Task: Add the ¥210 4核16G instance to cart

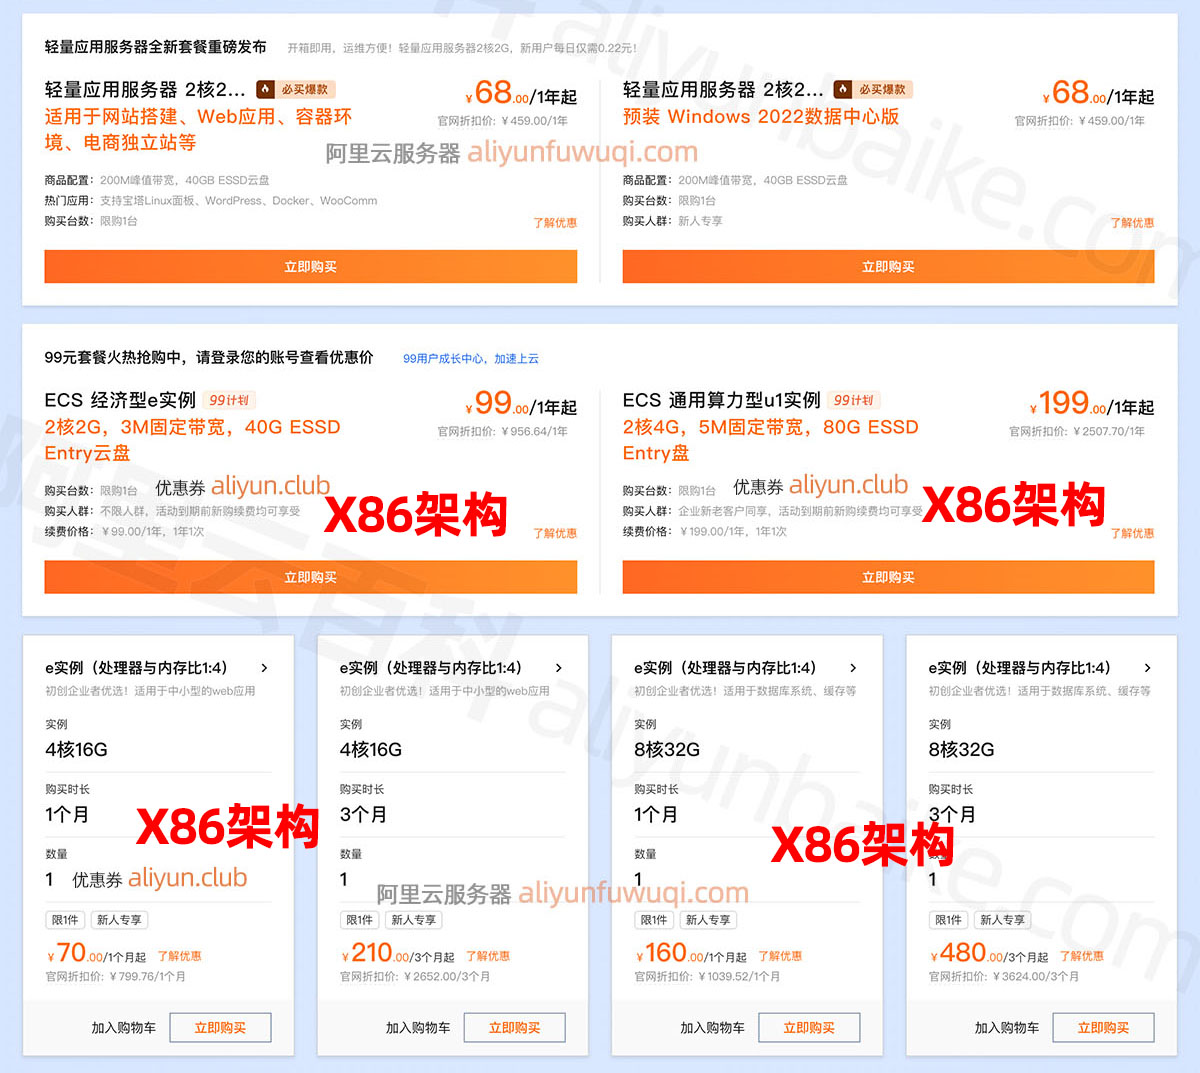Action: (418, 1027)
